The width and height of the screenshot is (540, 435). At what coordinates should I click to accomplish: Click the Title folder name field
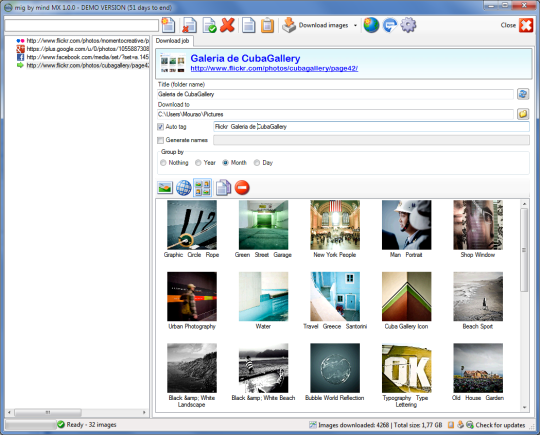tap(335, 94)
